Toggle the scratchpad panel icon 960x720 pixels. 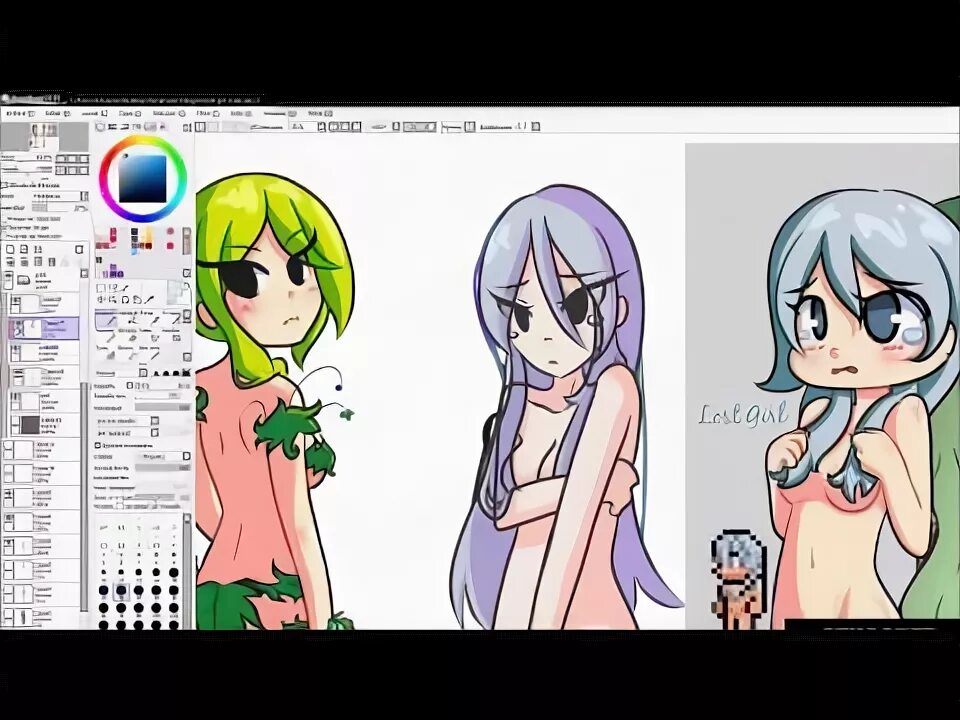163,127
